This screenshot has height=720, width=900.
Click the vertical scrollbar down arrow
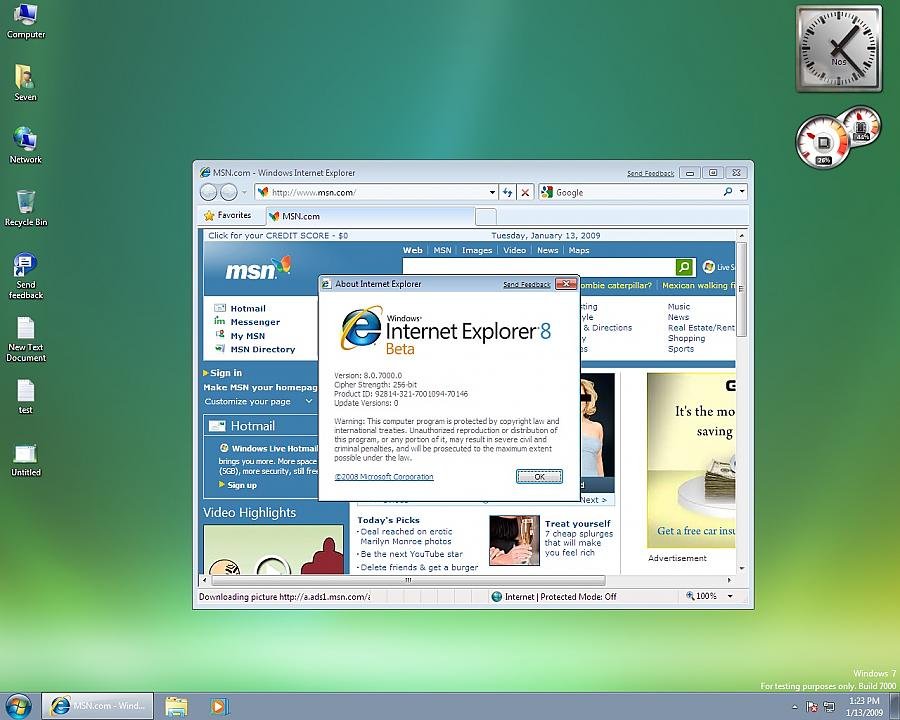[742, 568]
